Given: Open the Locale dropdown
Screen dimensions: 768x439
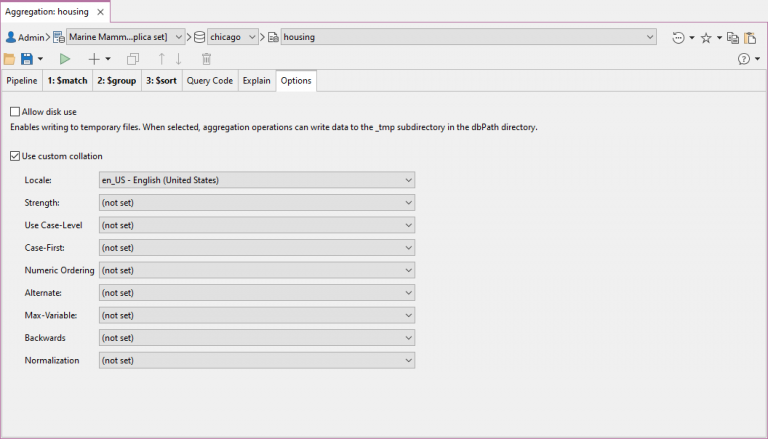Looking at the screenshot, I should click(x=257, y=180).
